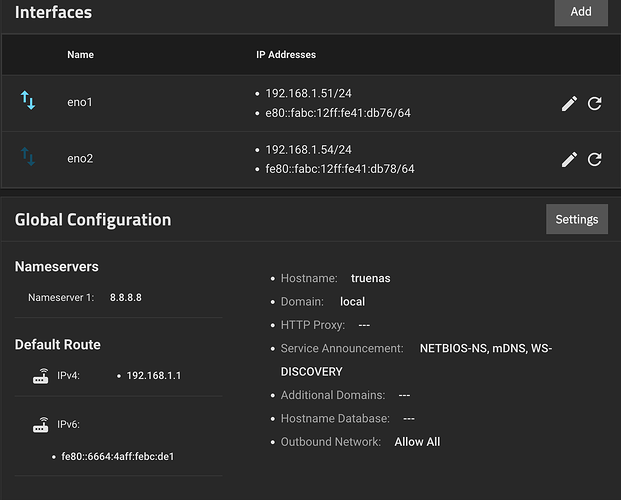Click the IPv4 default route router icon
621x500 pixels.
40,376
